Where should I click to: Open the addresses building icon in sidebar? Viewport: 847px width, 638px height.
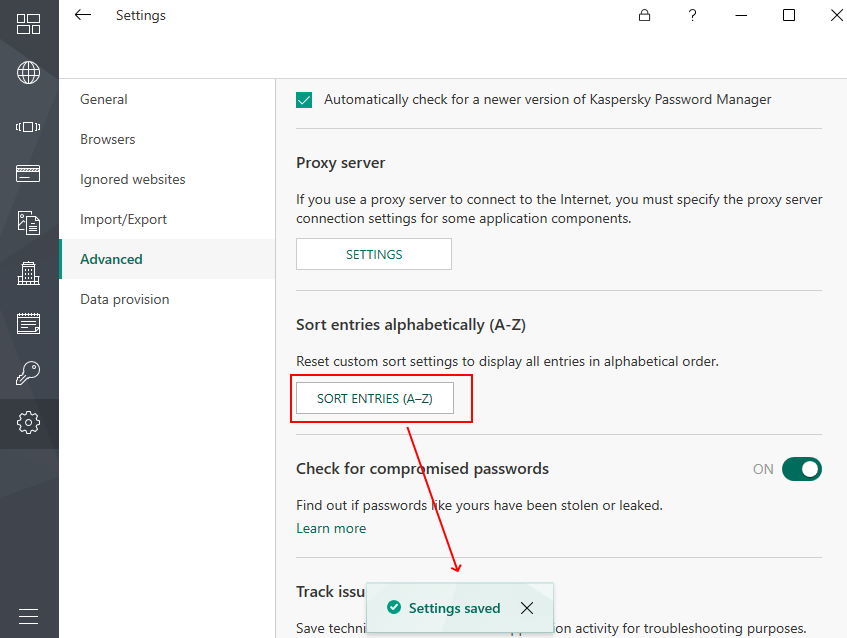click(28, 272)
